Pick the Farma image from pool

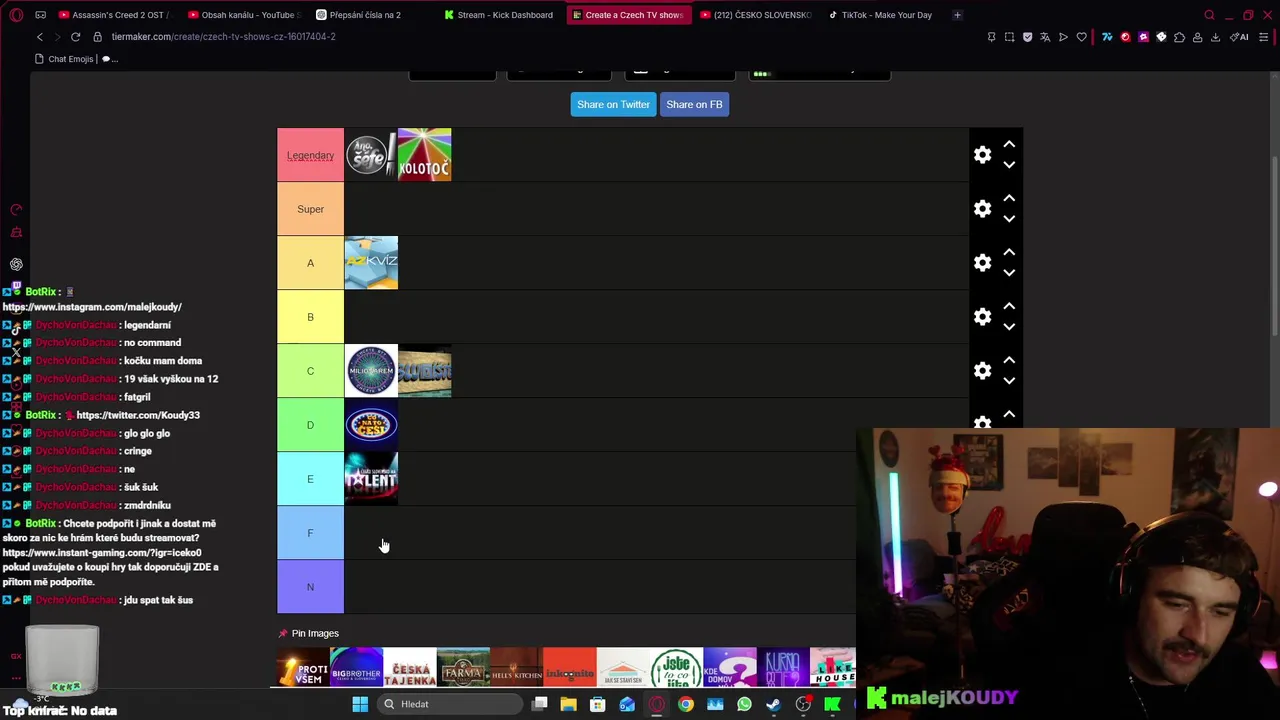point(463,667)
